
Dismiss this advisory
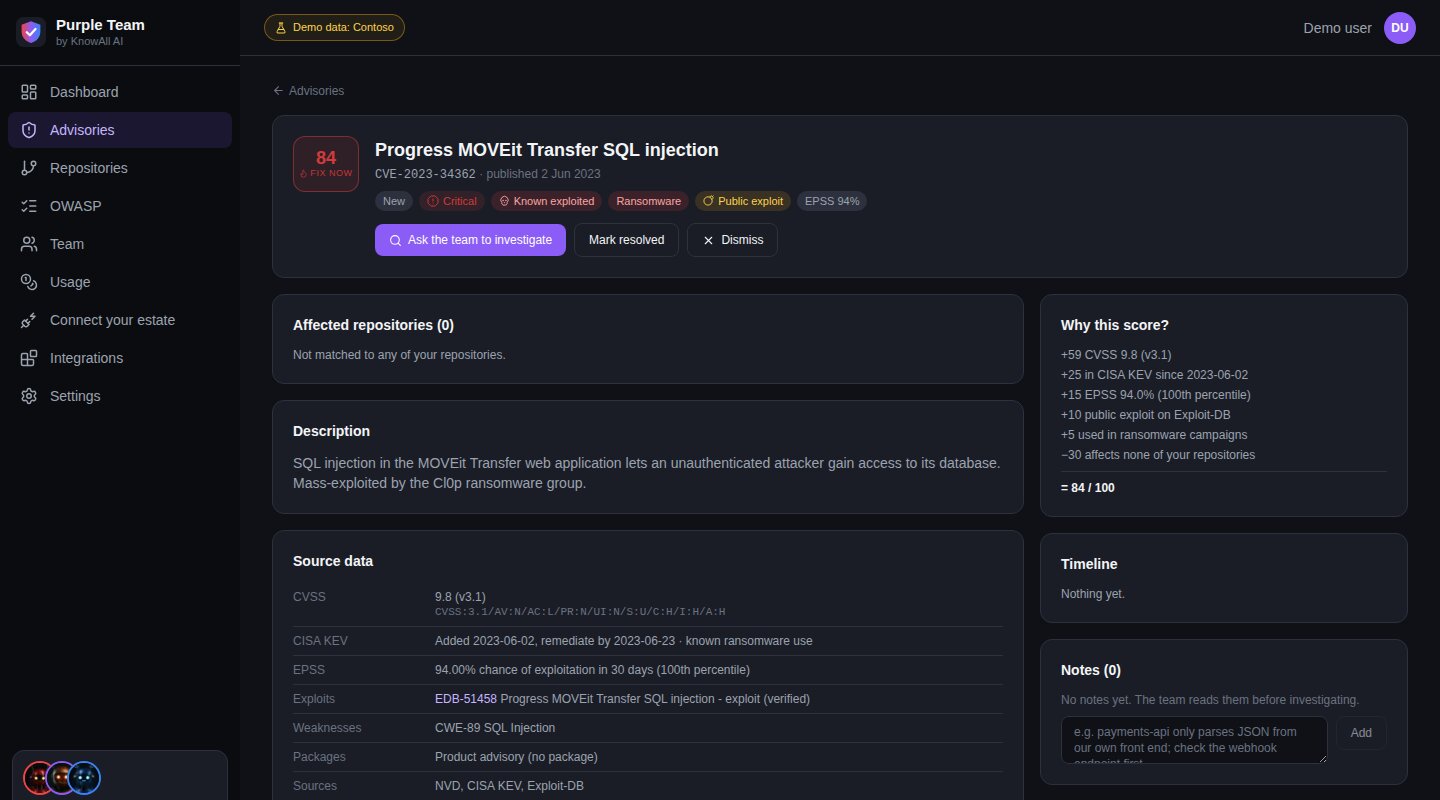732,240
